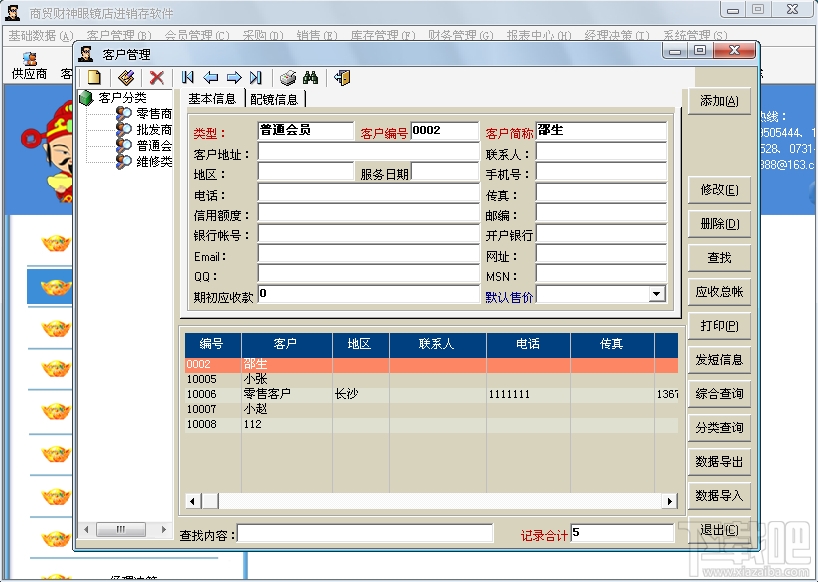Click the 数据导出 button

(719, 462)
